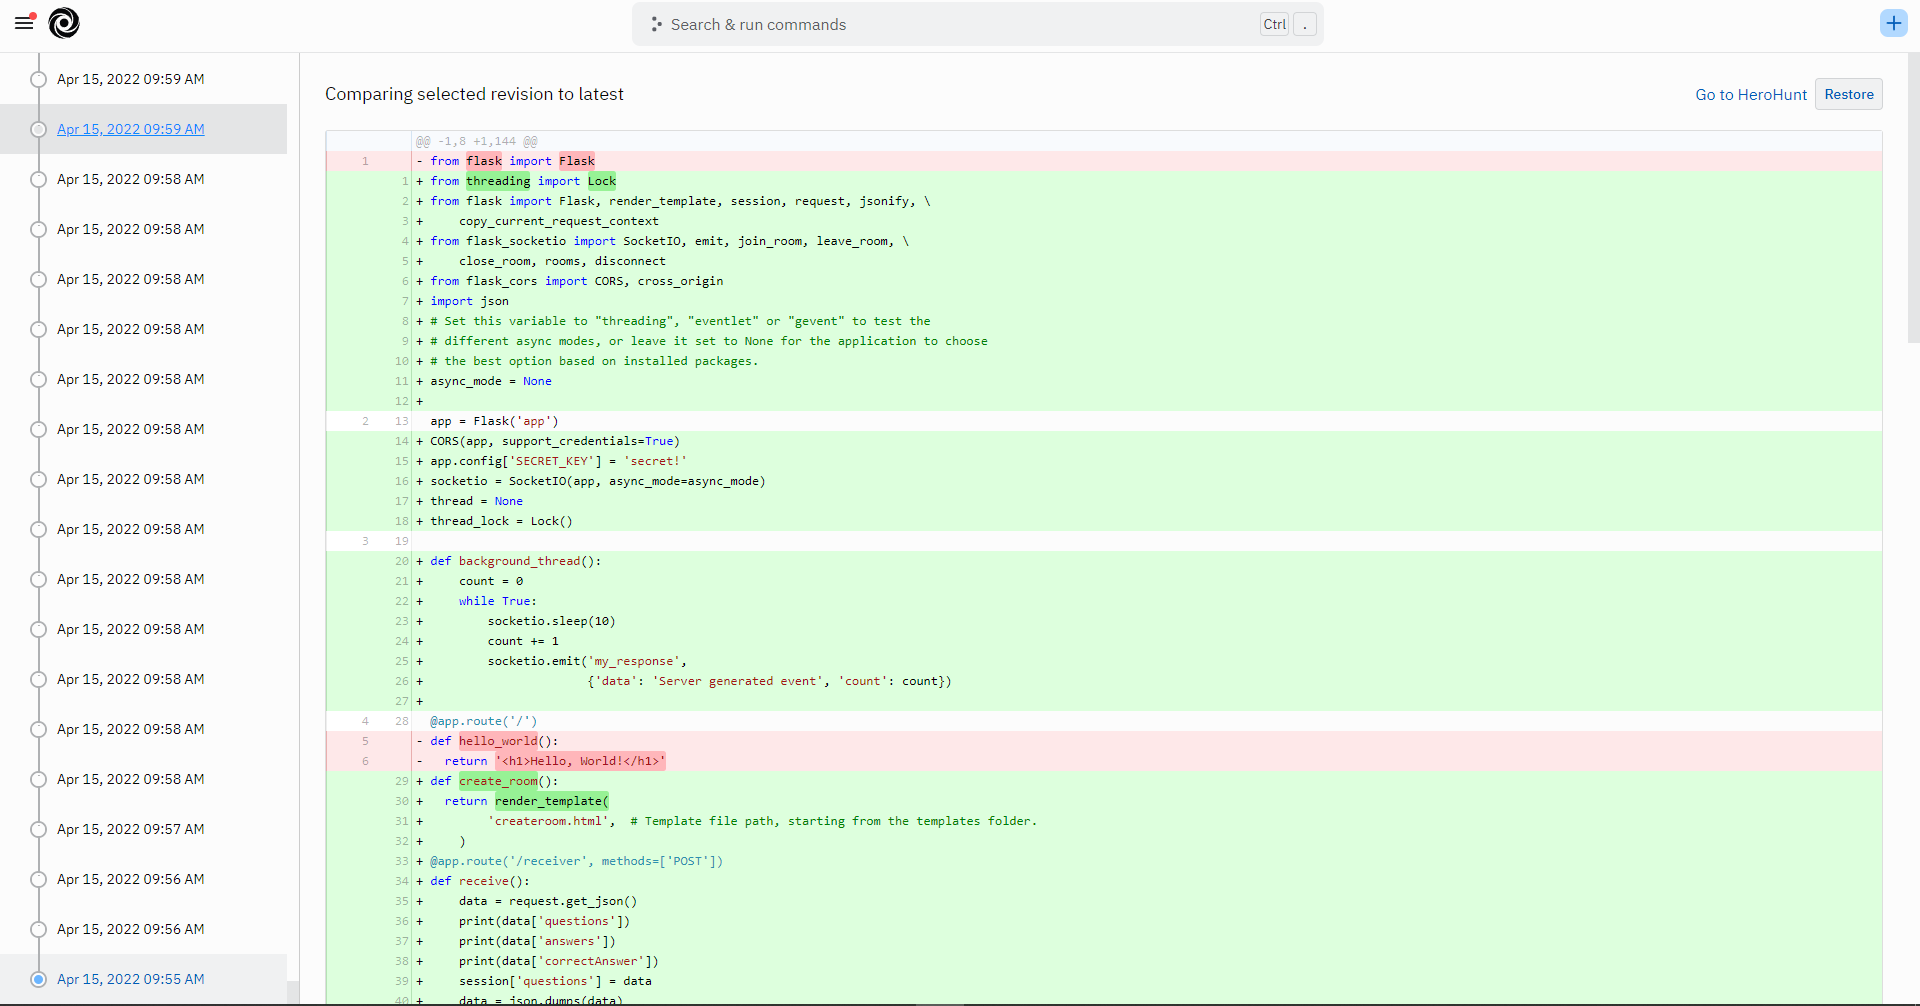Image resolution: width=1920 pixels, height=1006 pixels.
Task: Click the plus button in top-right corner
Action: tap(1893, 23)
